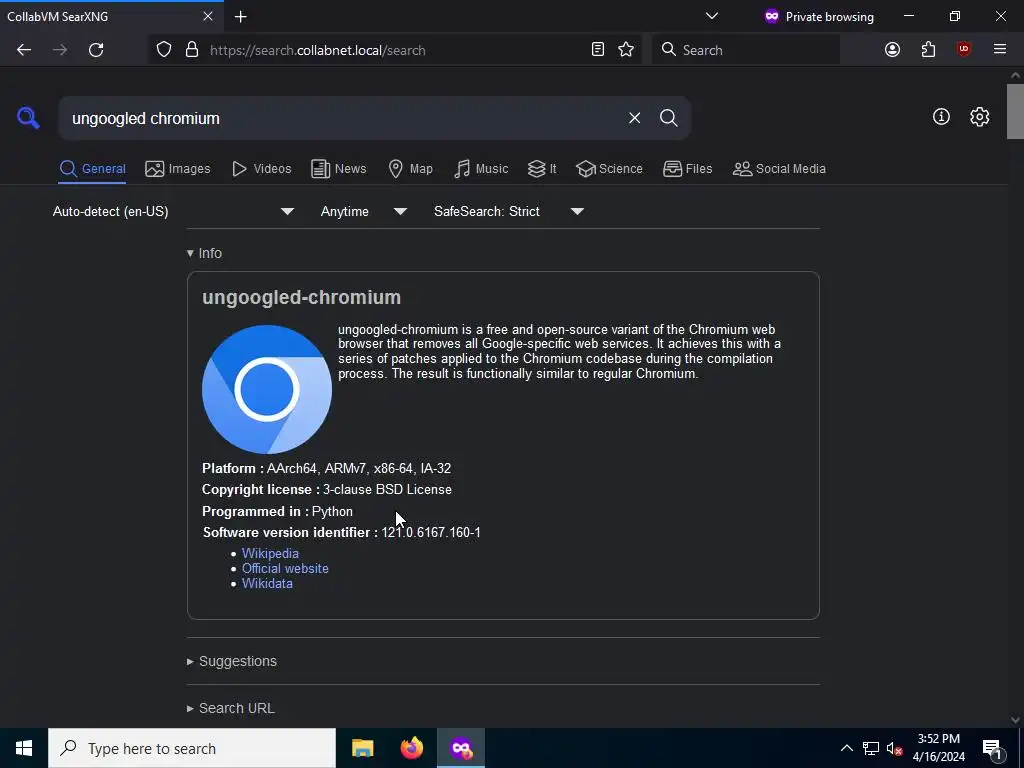Open the Official website link

point(285,568)
